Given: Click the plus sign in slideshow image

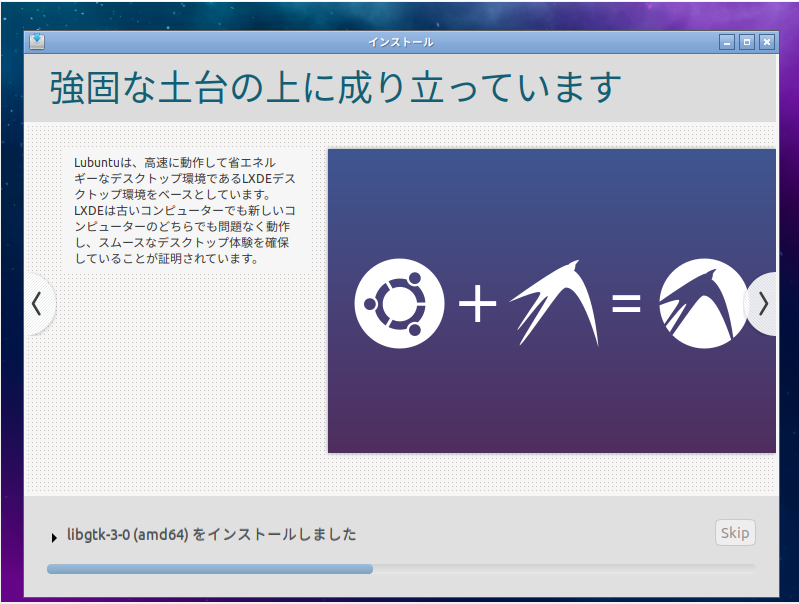Looking at the screenshot, I should click(477, 304).
